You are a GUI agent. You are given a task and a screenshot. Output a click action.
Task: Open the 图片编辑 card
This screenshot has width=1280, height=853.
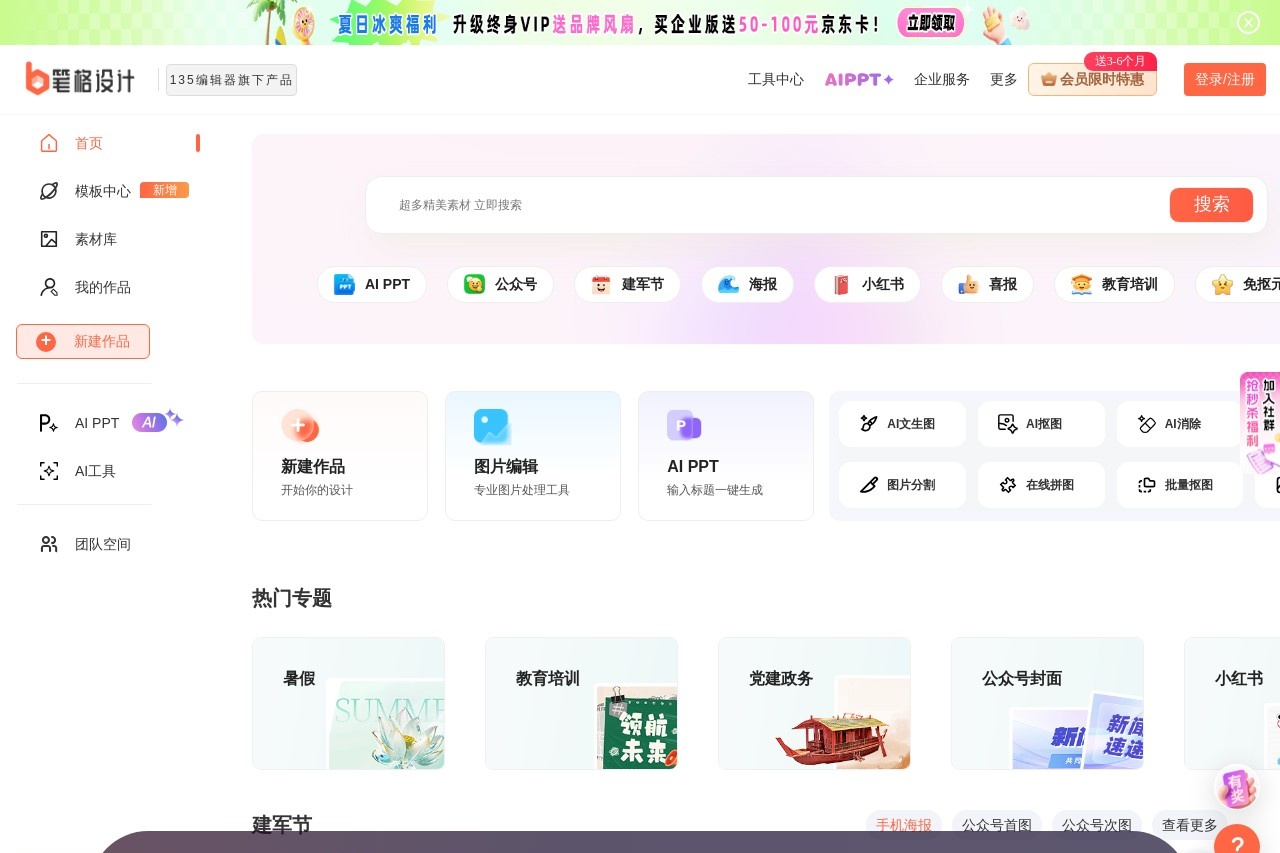[533, 456]
